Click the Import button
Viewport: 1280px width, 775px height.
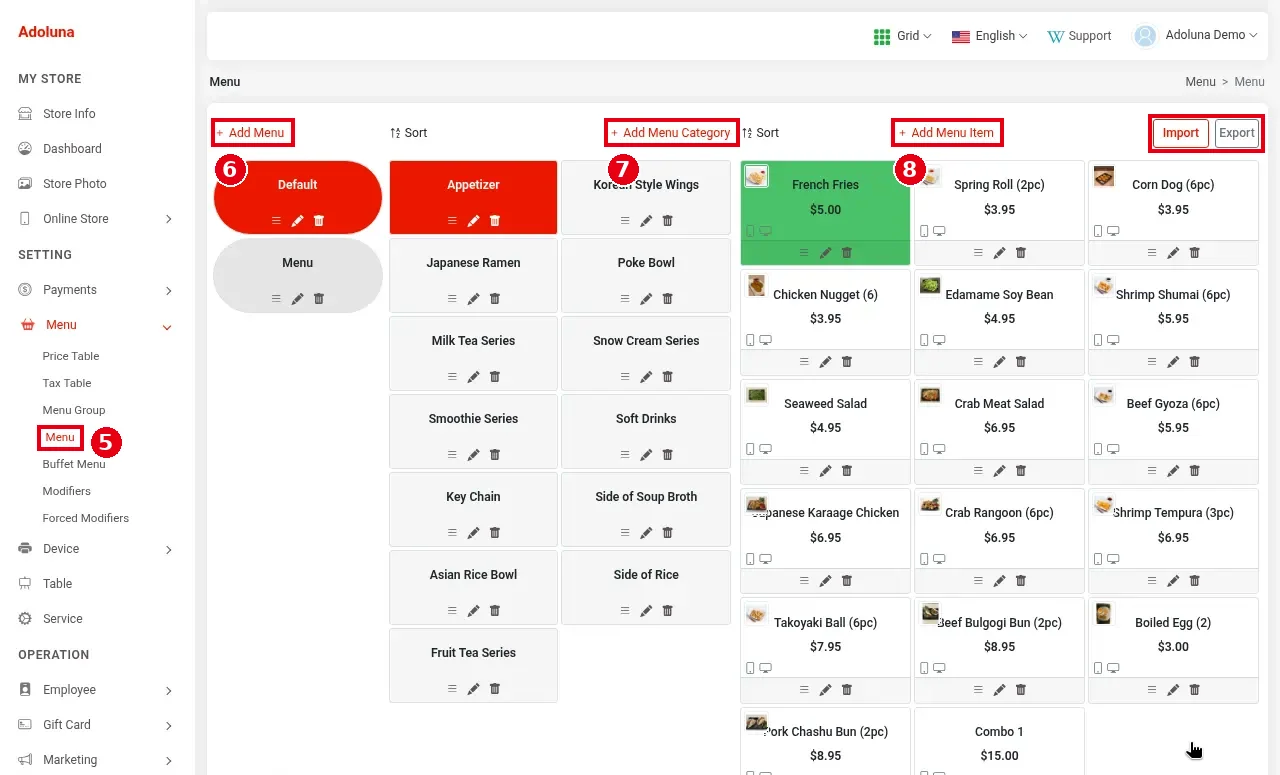(x=1181, y=133)
